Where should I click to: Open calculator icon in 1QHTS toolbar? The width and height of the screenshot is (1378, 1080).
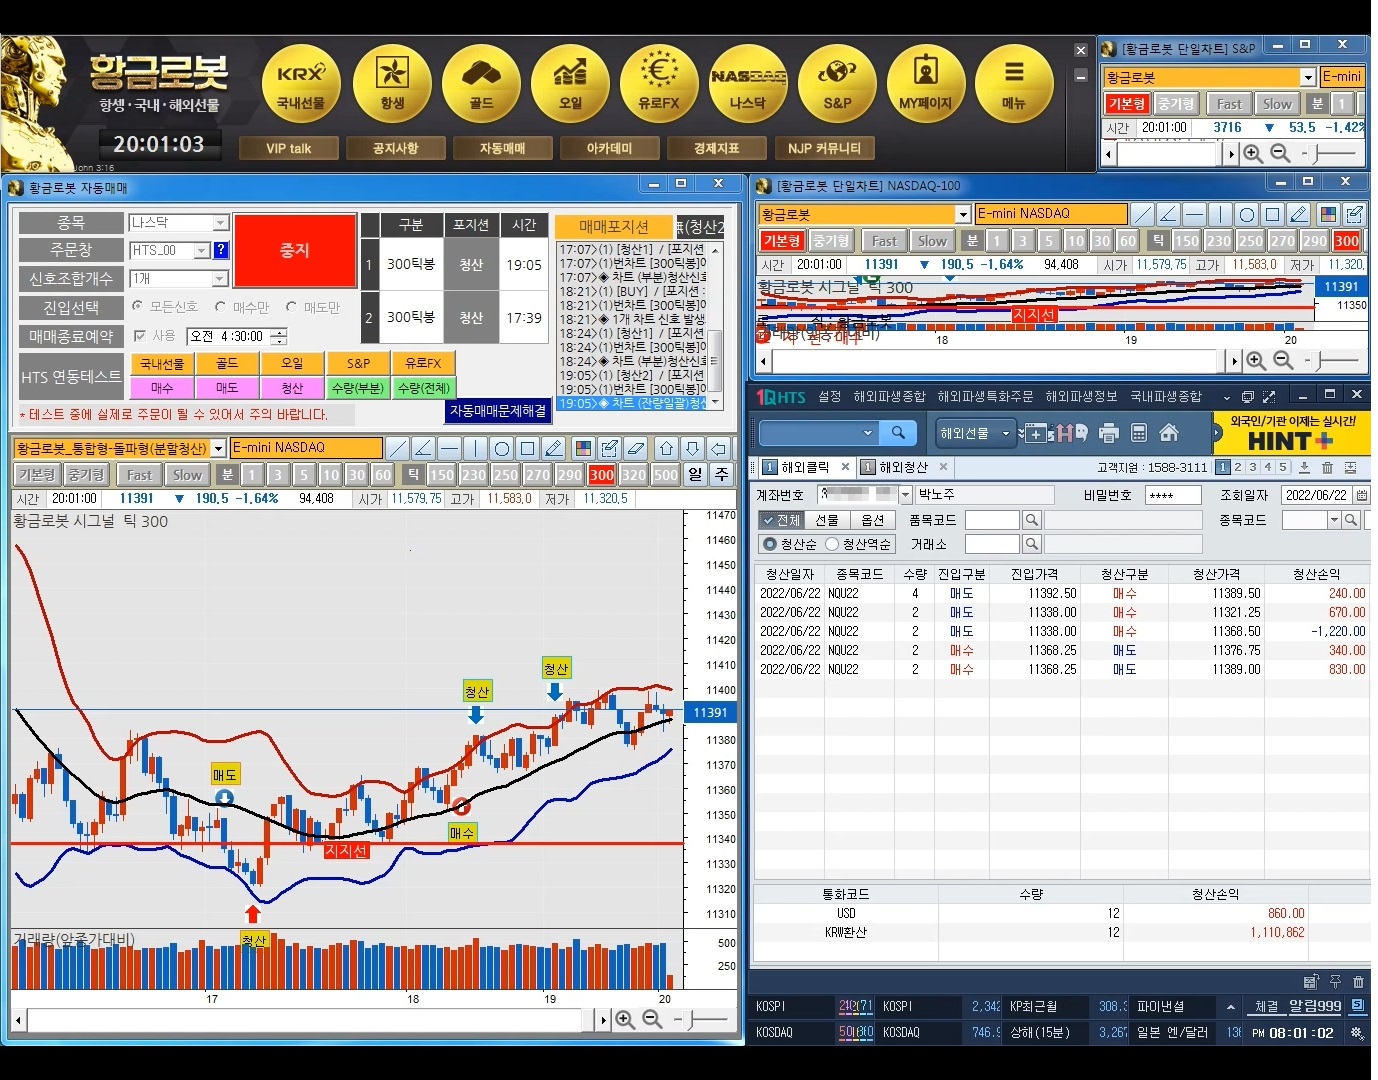tap(1138, 433)
